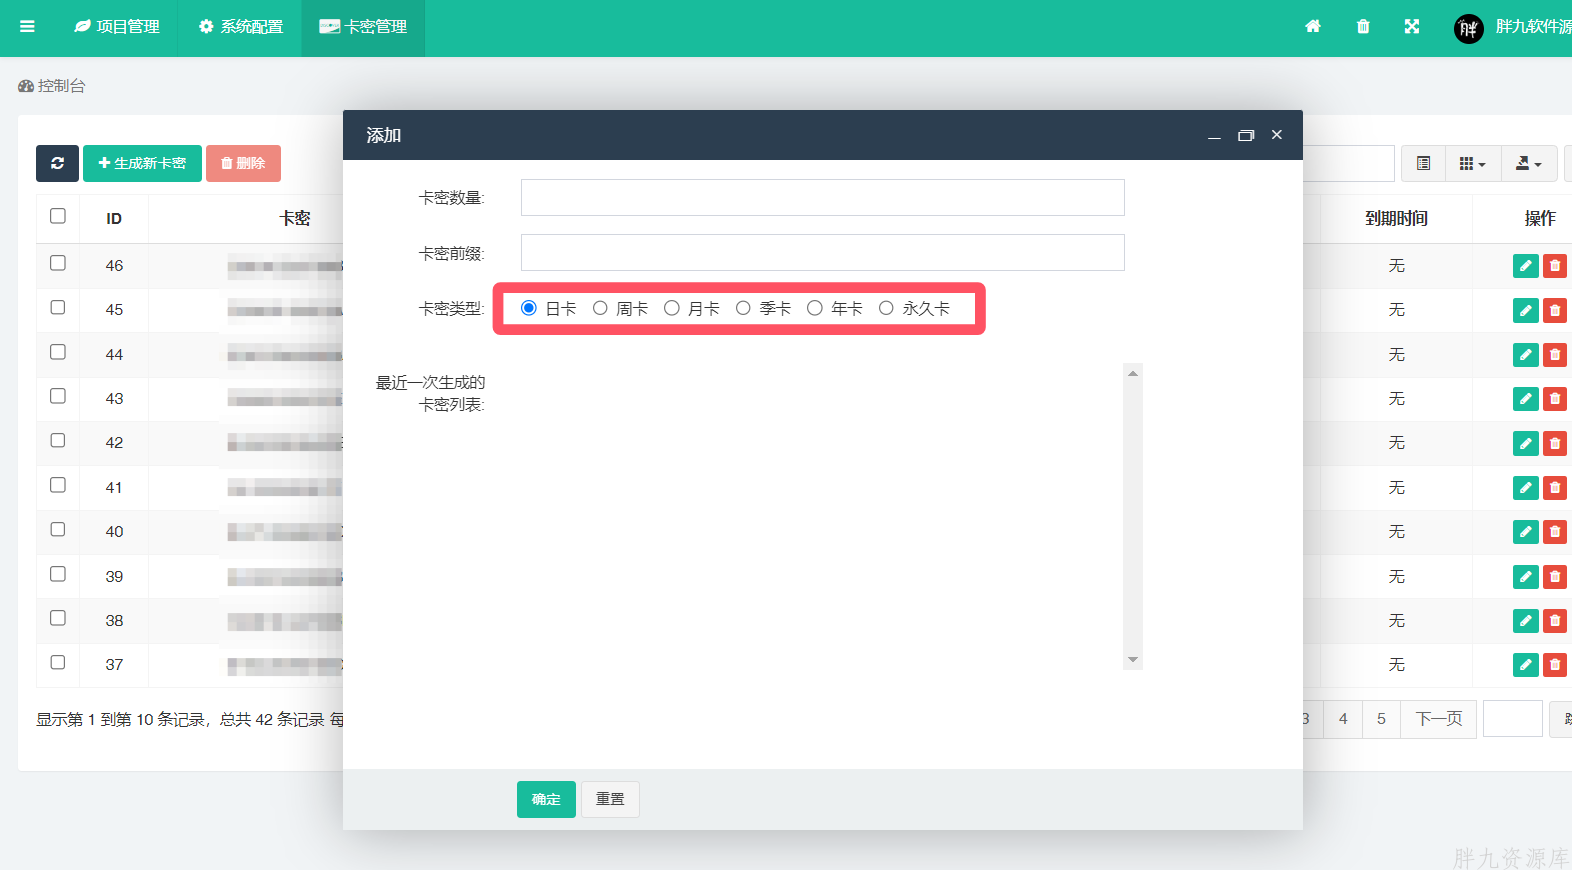Select the 年卡 card type radio
The width and height of the screenshot is (1572, 870).
pyautogui.click(x=815, y=308)
